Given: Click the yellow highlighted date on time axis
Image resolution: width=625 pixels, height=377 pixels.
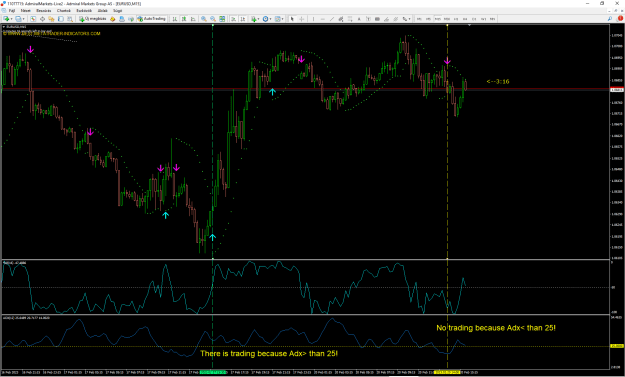Looking at the screenshot, I should click(447, 373).
